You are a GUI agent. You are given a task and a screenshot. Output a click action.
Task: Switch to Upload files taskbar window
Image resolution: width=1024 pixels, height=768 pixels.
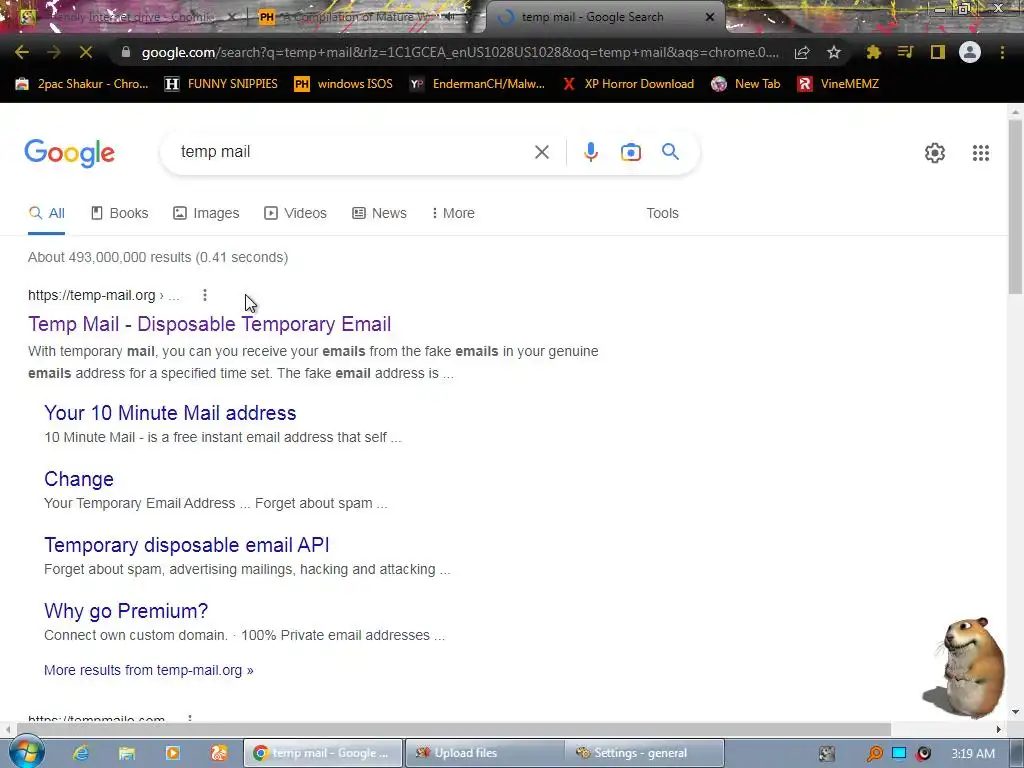click(x=484, y=753)
